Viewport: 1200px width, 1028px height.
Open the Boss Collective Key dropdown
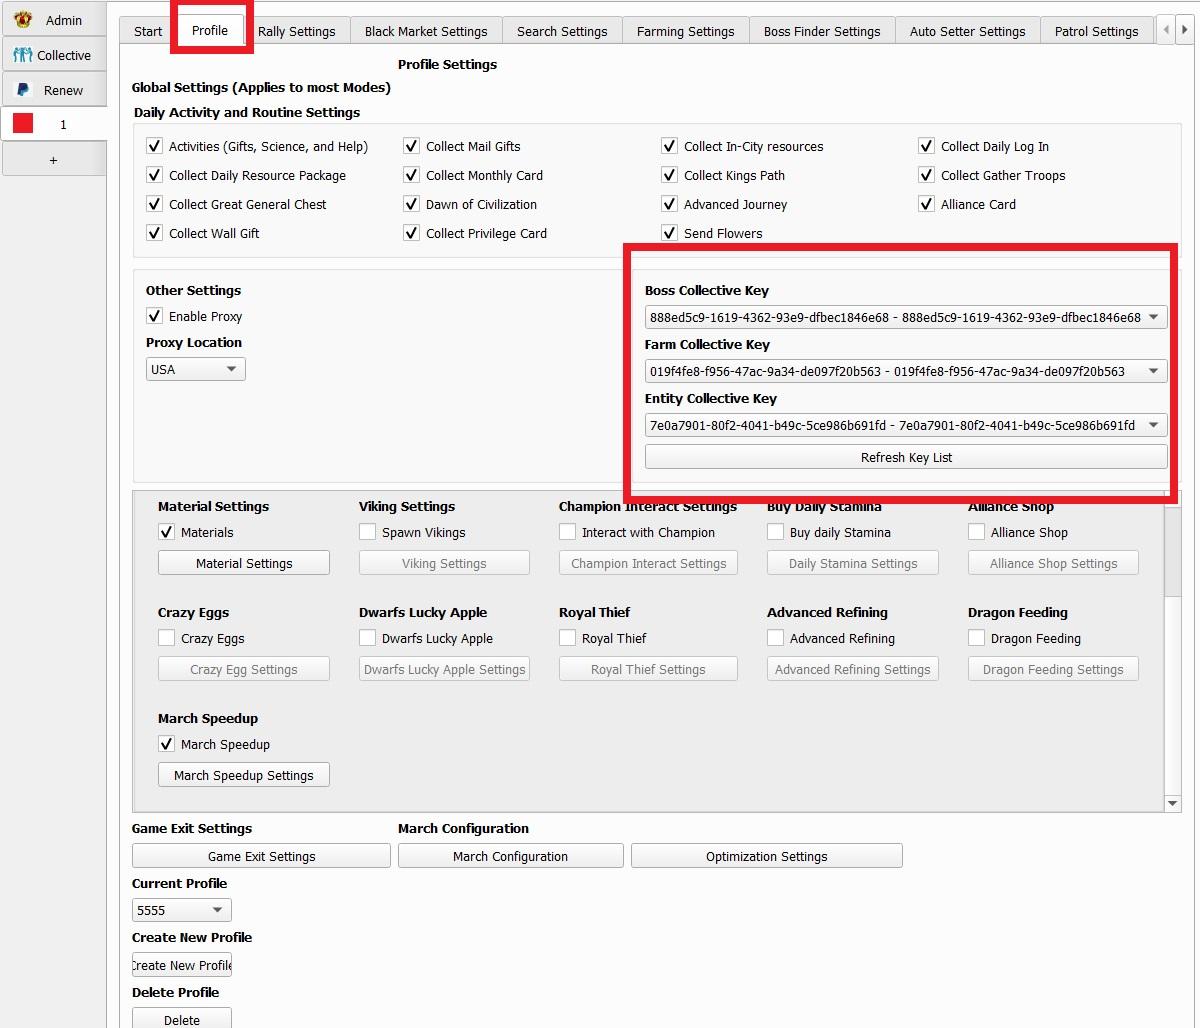pos(905,317)
